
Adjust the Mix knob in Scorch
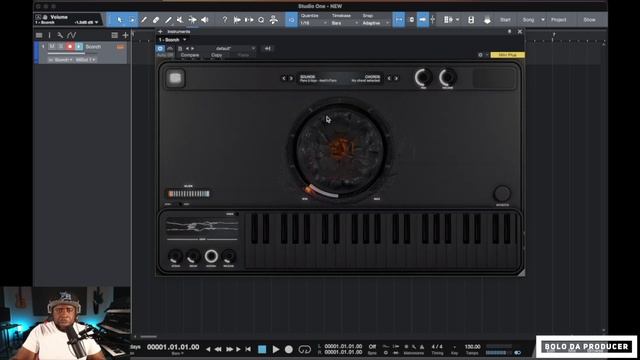tap(423, 77)
